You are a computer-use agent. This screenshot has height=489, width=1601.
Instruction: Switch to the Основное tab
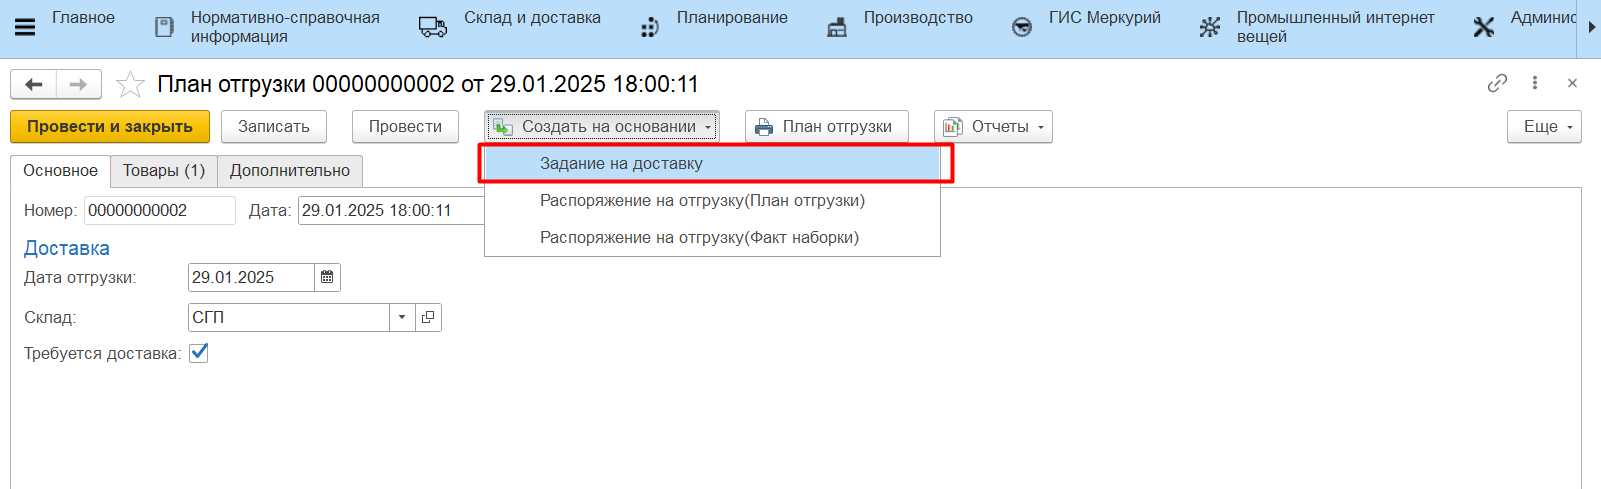(x=60, y=170)
